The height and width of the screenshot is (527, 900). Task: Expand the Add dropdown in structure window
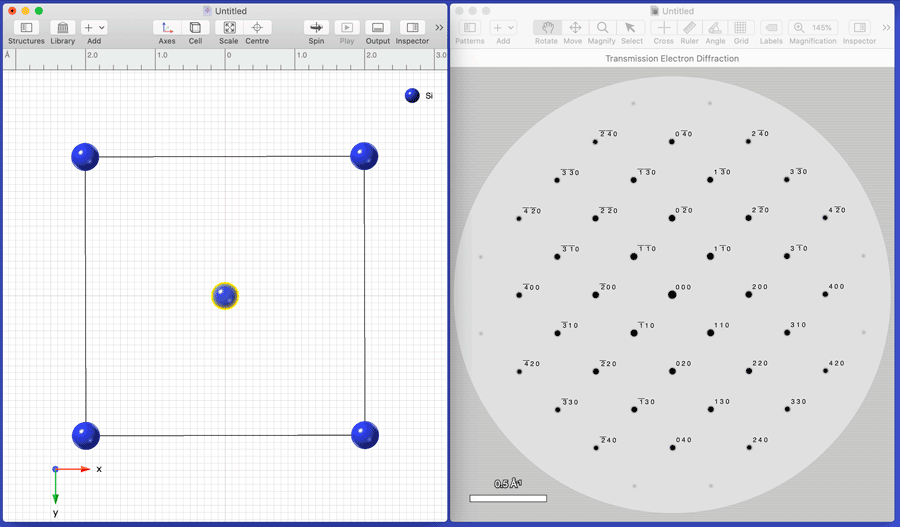94,28
